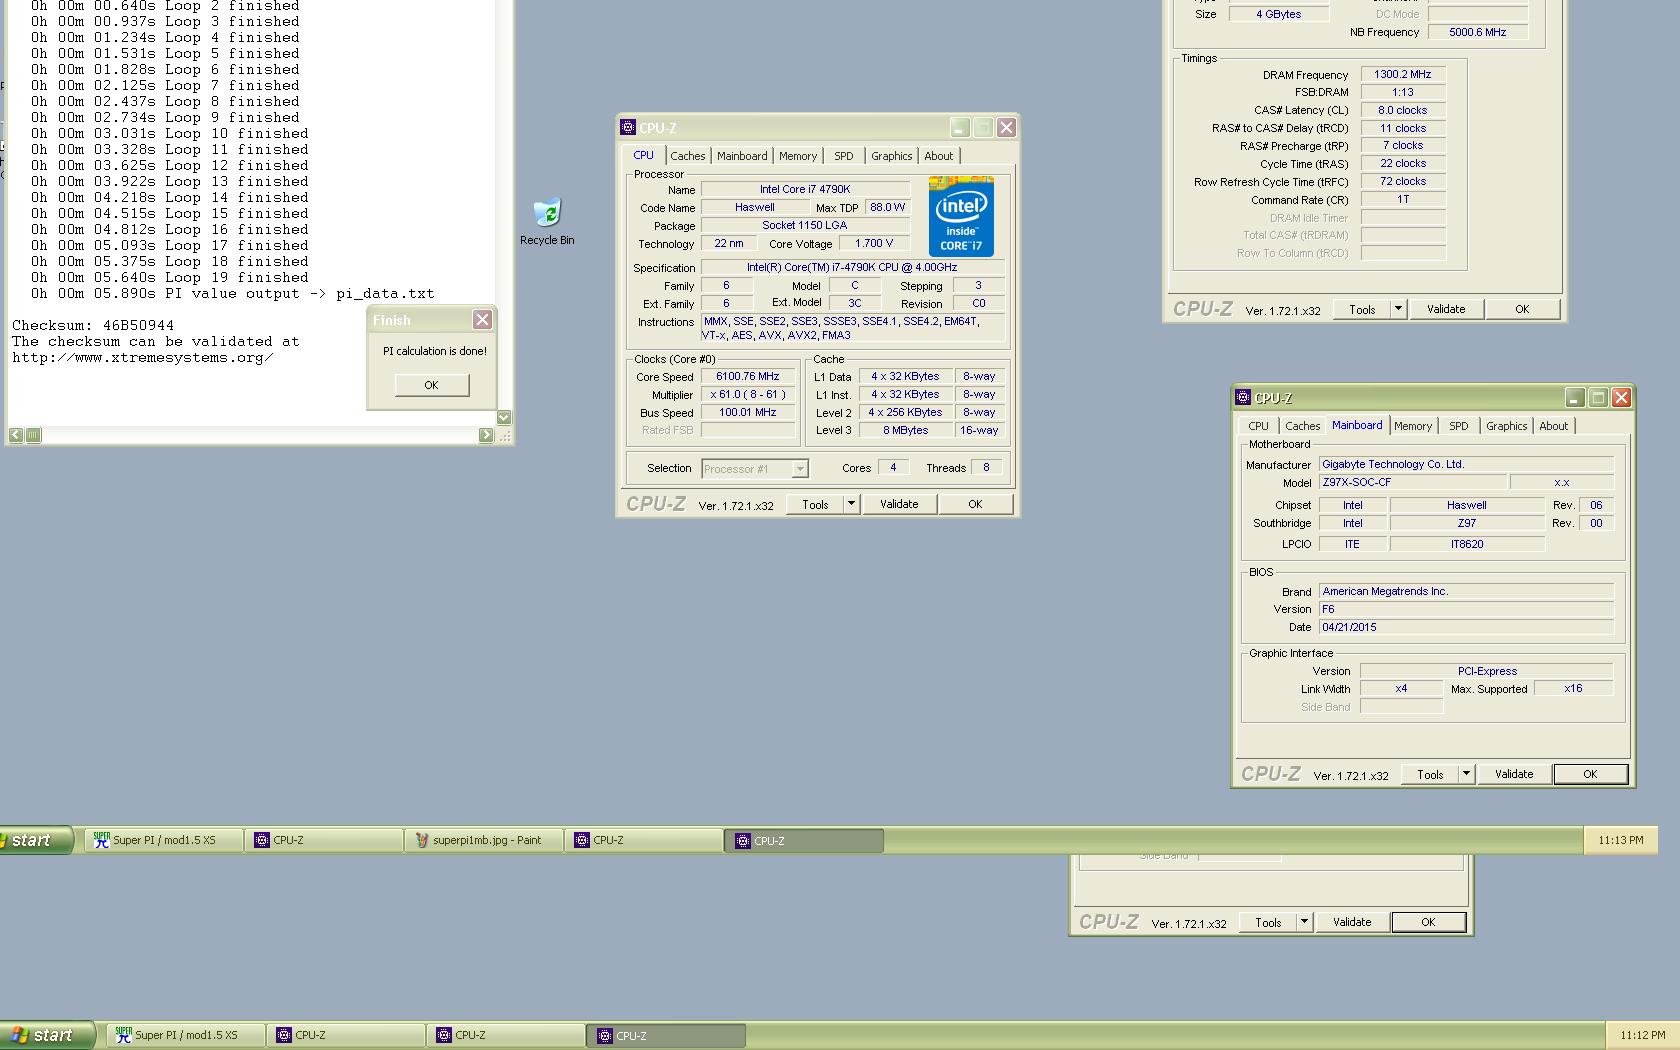The image size is (1680, 1050).
Task: Click OK in lowest CPU-Z window
Action: [1428, 922]
